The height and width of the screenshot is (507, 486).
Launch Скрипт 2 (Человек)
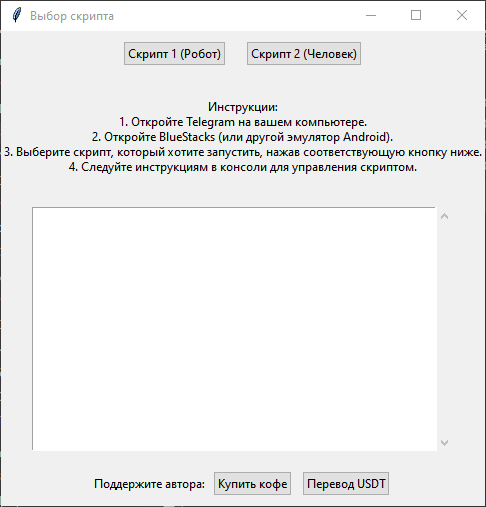coord(304,54)
